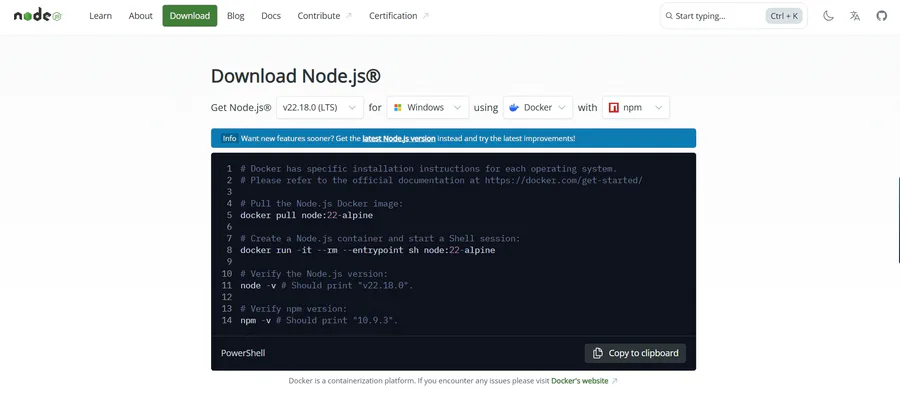Click the Copy to clipboard button

(x=635, y=353)
